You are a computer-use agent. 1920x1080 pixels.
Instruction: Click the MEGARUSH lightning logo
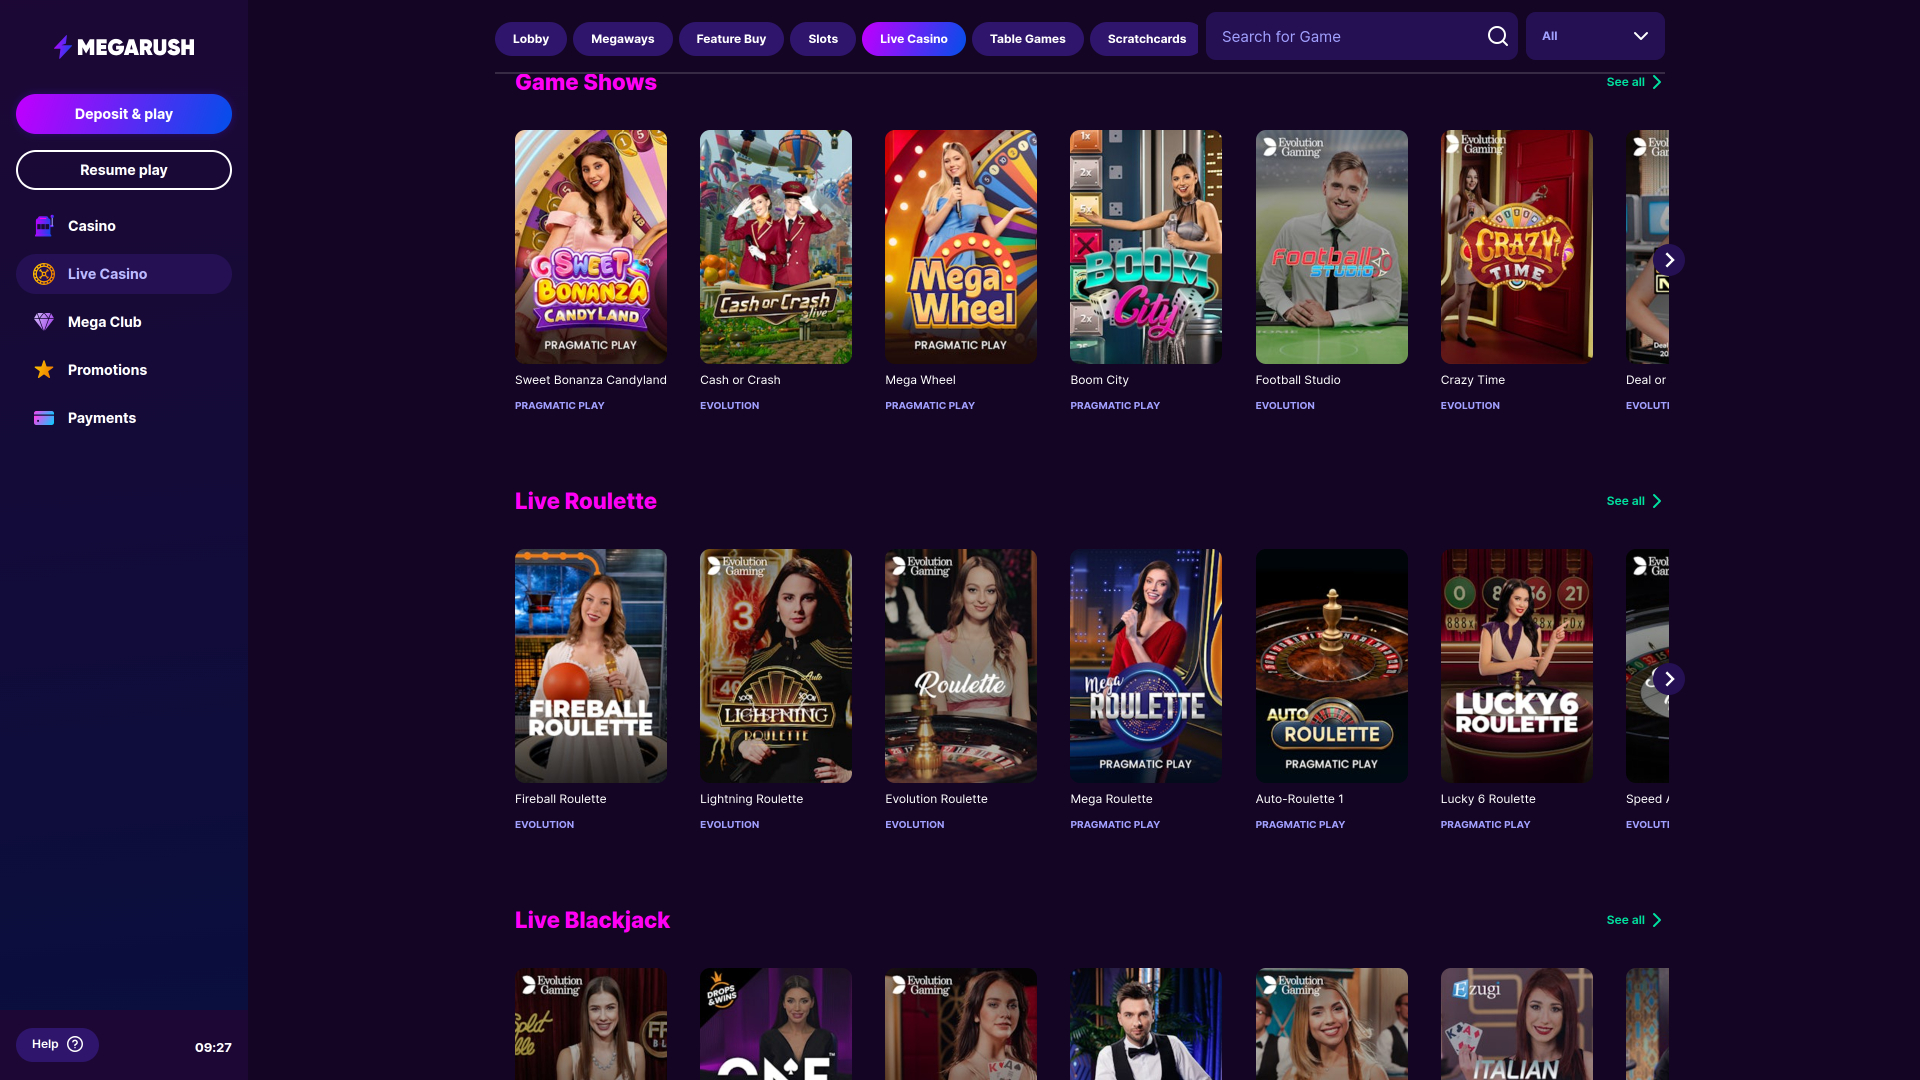[x=62, y=45]
